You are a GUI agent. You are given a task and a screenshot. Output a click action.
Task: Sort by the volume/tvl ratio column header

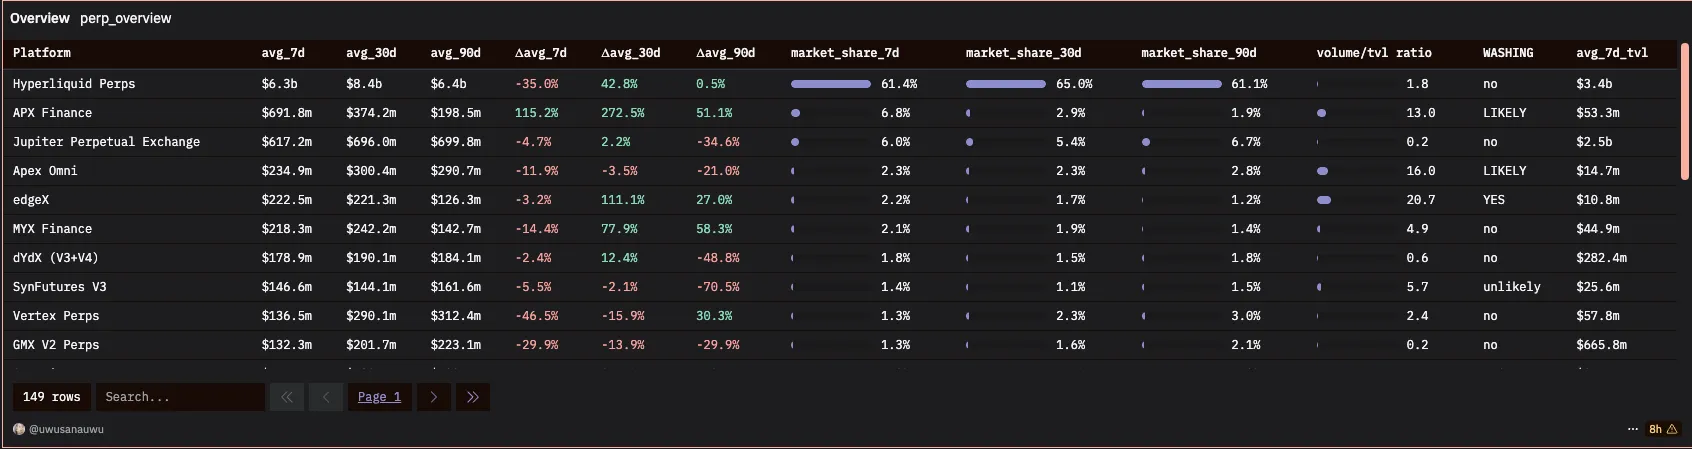click(1374, 53)
